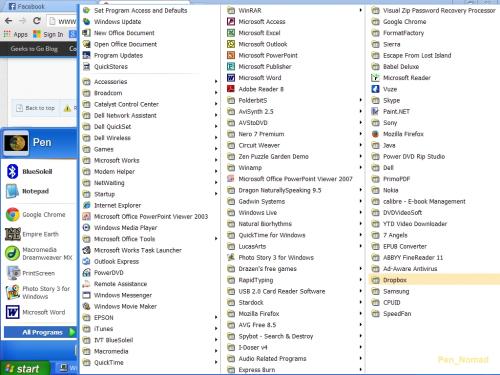Expand Microsoft Office Tools submenu
This screenshot has height=375, width=500.
click(149, 239)
